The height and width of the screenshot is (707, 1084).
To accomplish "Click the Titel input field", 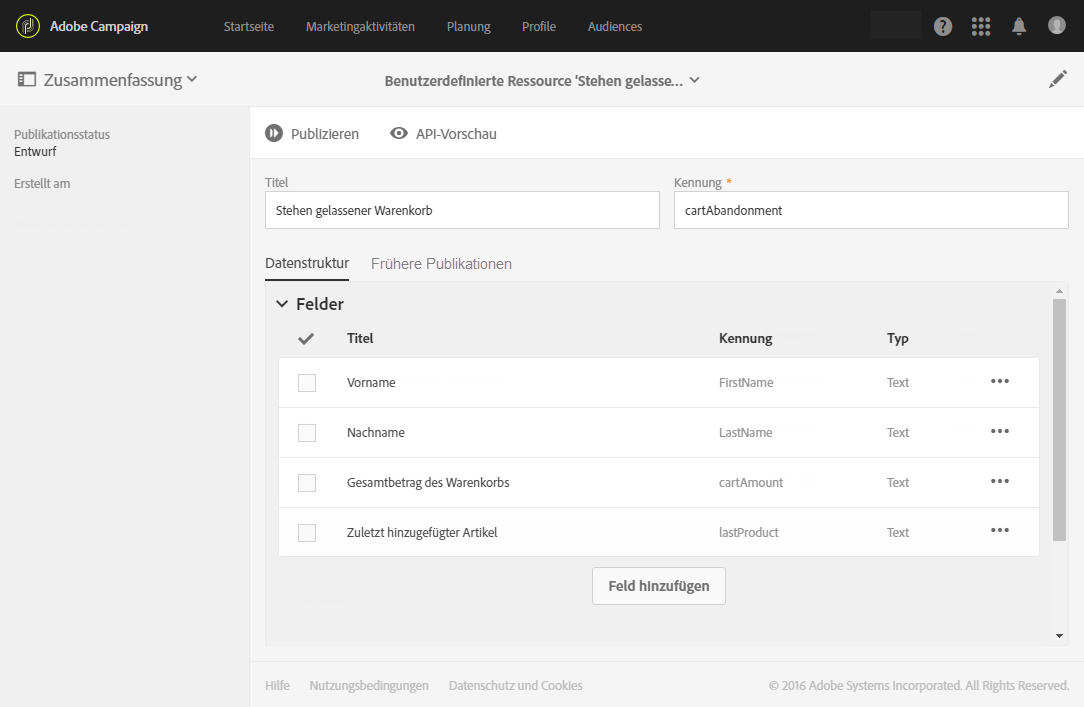I will pos(462,211).
